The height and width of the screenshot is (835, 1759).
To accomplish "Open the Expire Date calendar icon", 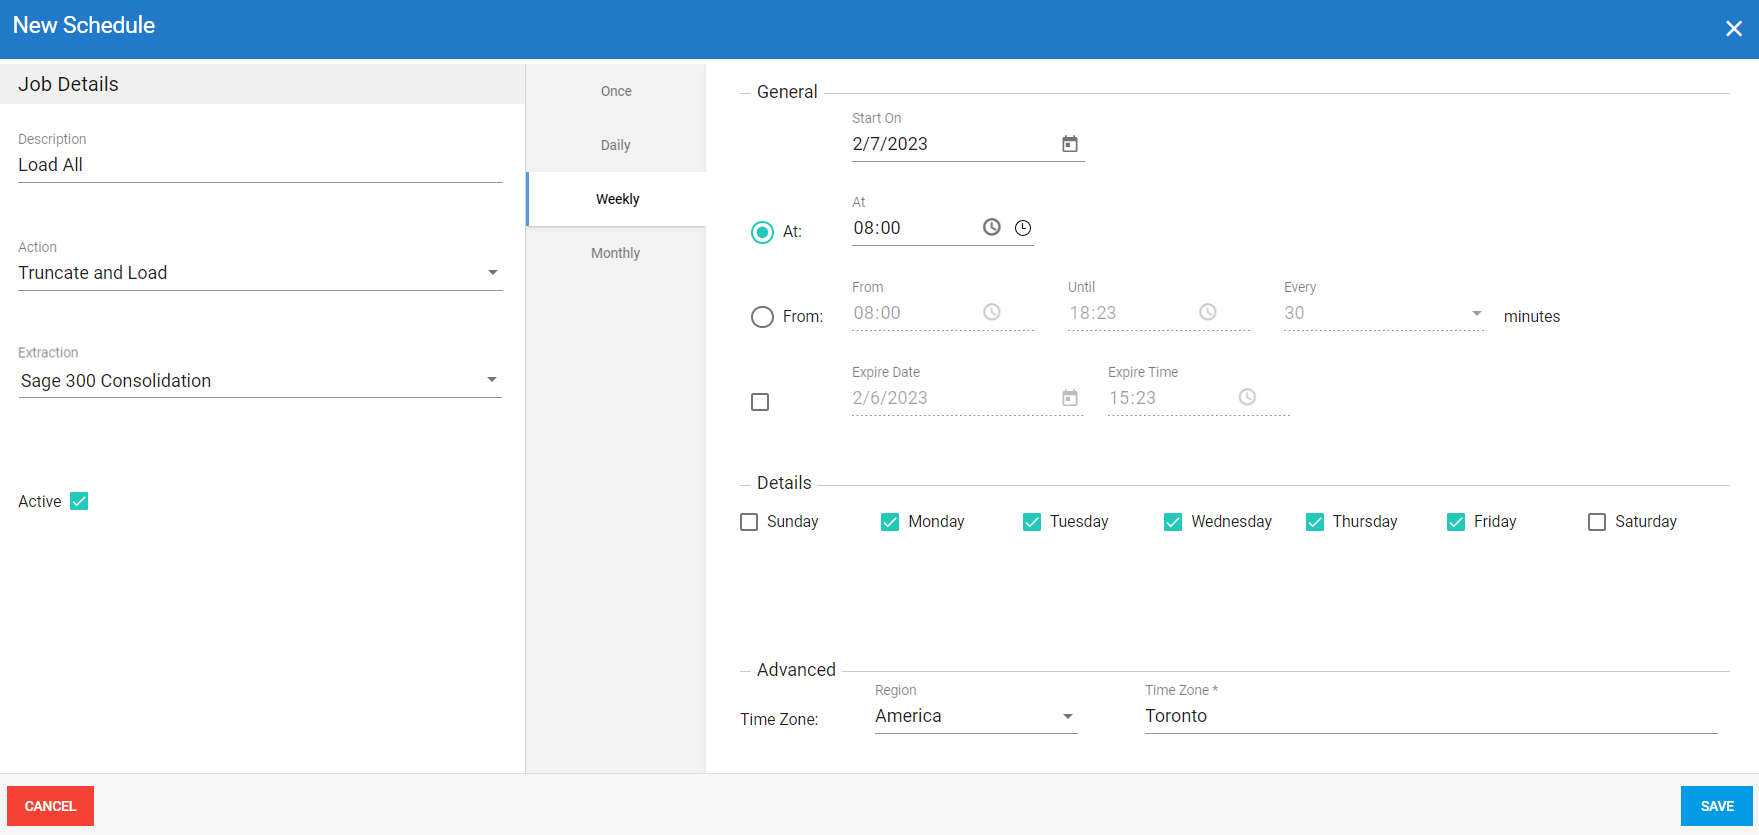I will 1069,398.
